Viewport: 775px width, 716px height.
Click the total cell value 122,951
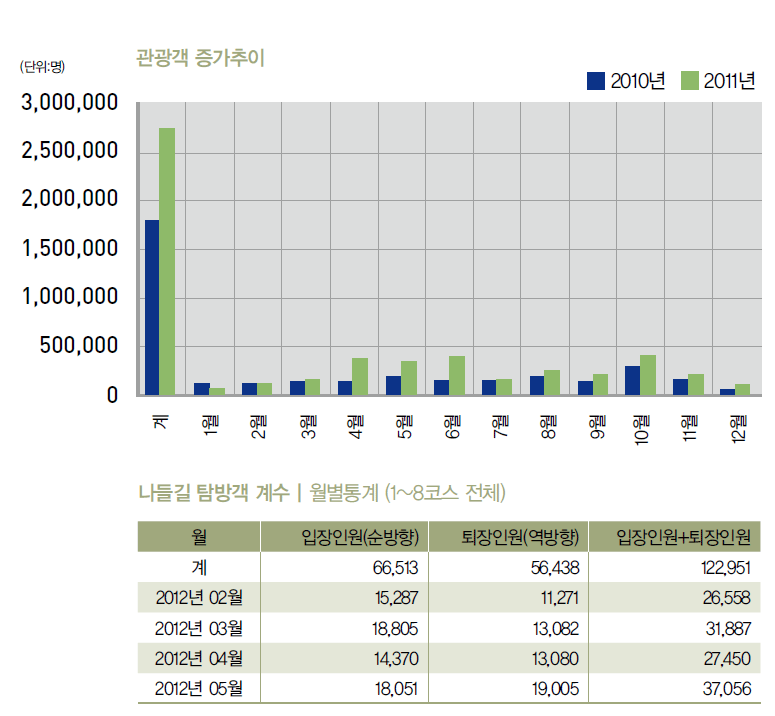pyautogui.click(x=719, y=567)
